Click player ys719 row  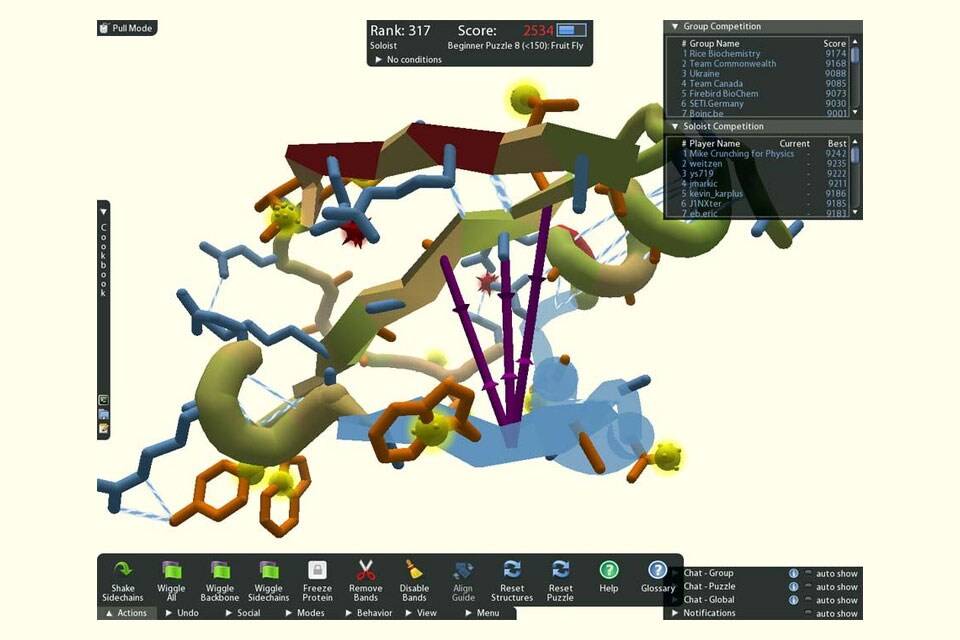point(763,173)
